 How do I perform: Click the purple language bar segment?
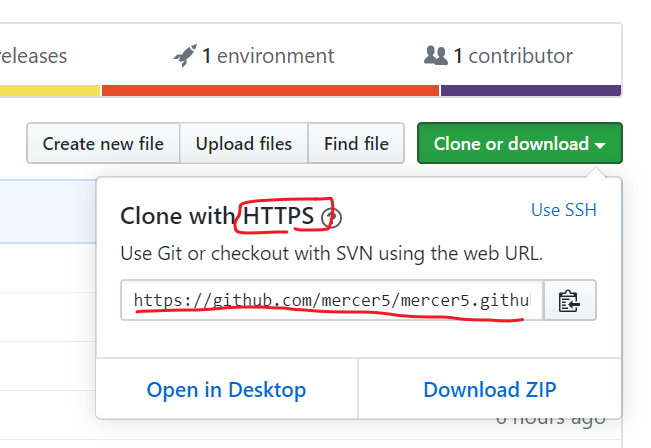[x=530, y=90]
